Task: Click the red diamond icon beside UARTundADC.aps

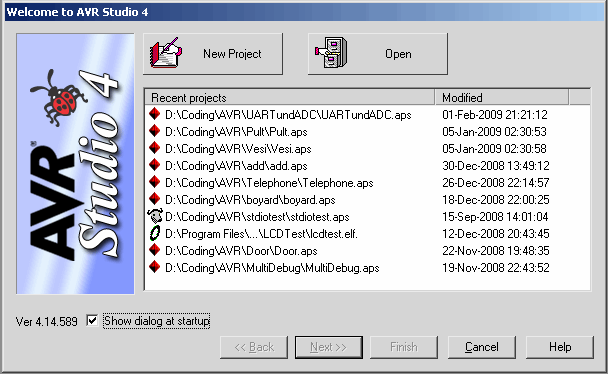Action: (x=155, y=114)
